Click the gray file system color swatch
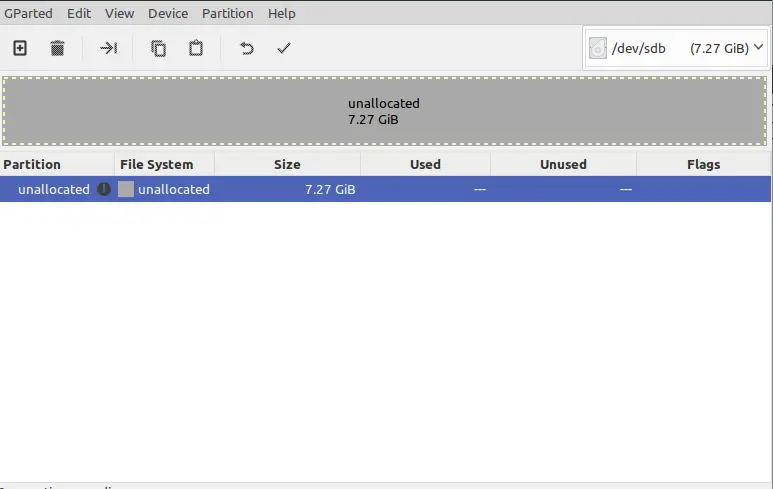Image resolution: width=773 pixels, height=489 pixels. pos(126,189)
